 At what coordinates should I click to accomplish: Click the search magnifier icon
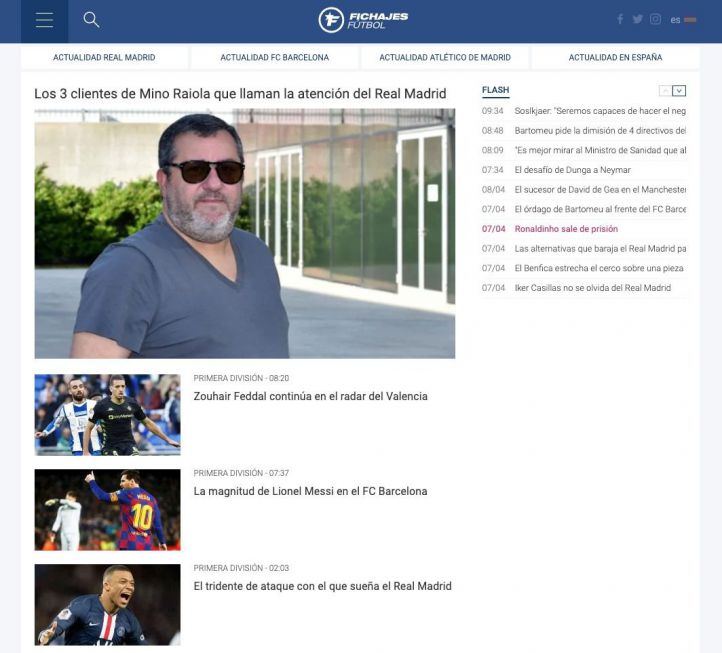tap(91, 20)
